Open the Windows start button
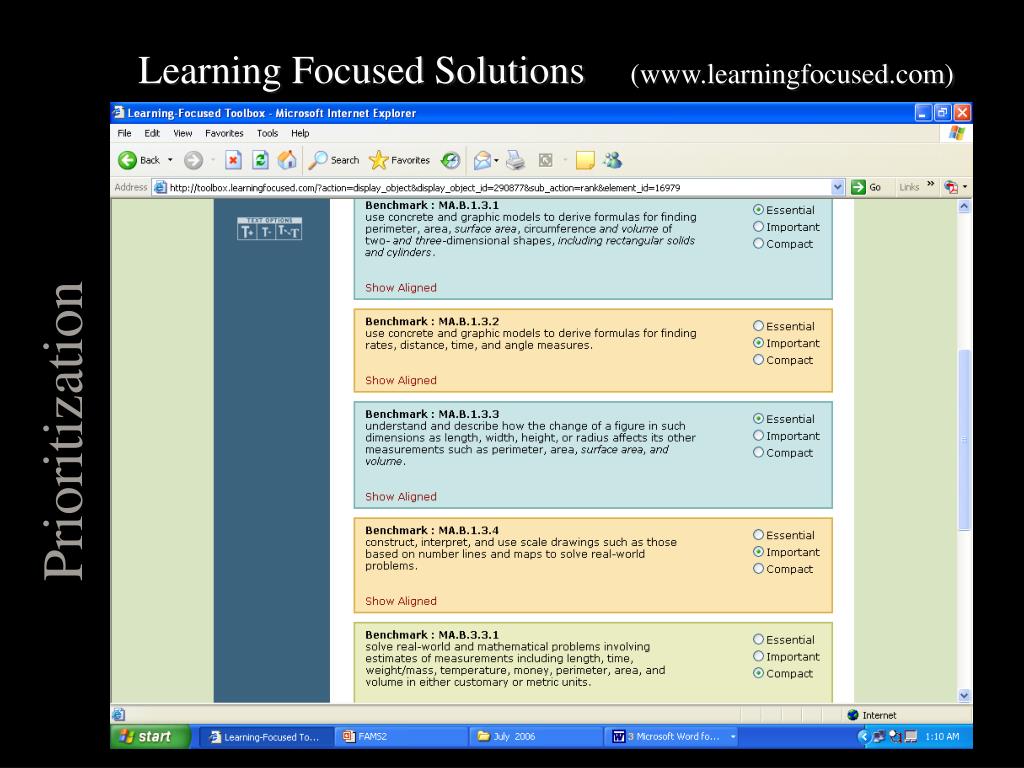 151,737
